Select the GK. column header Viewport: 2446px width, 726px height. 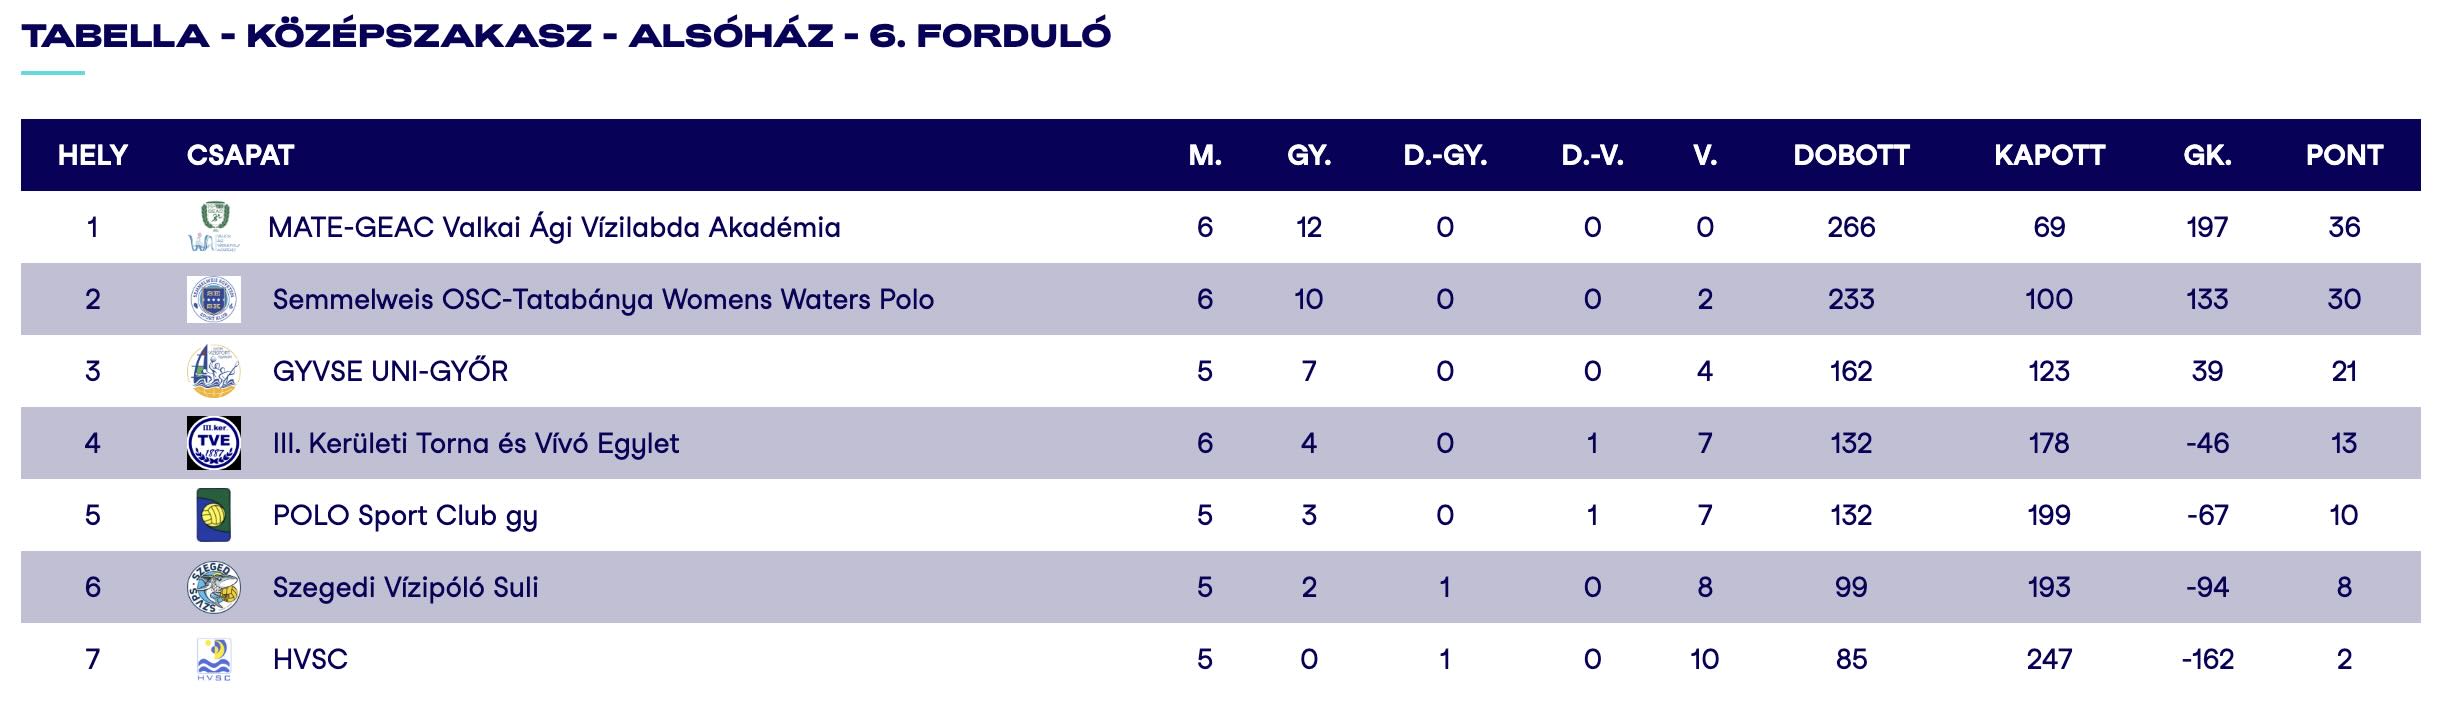tap(2207, 155)
